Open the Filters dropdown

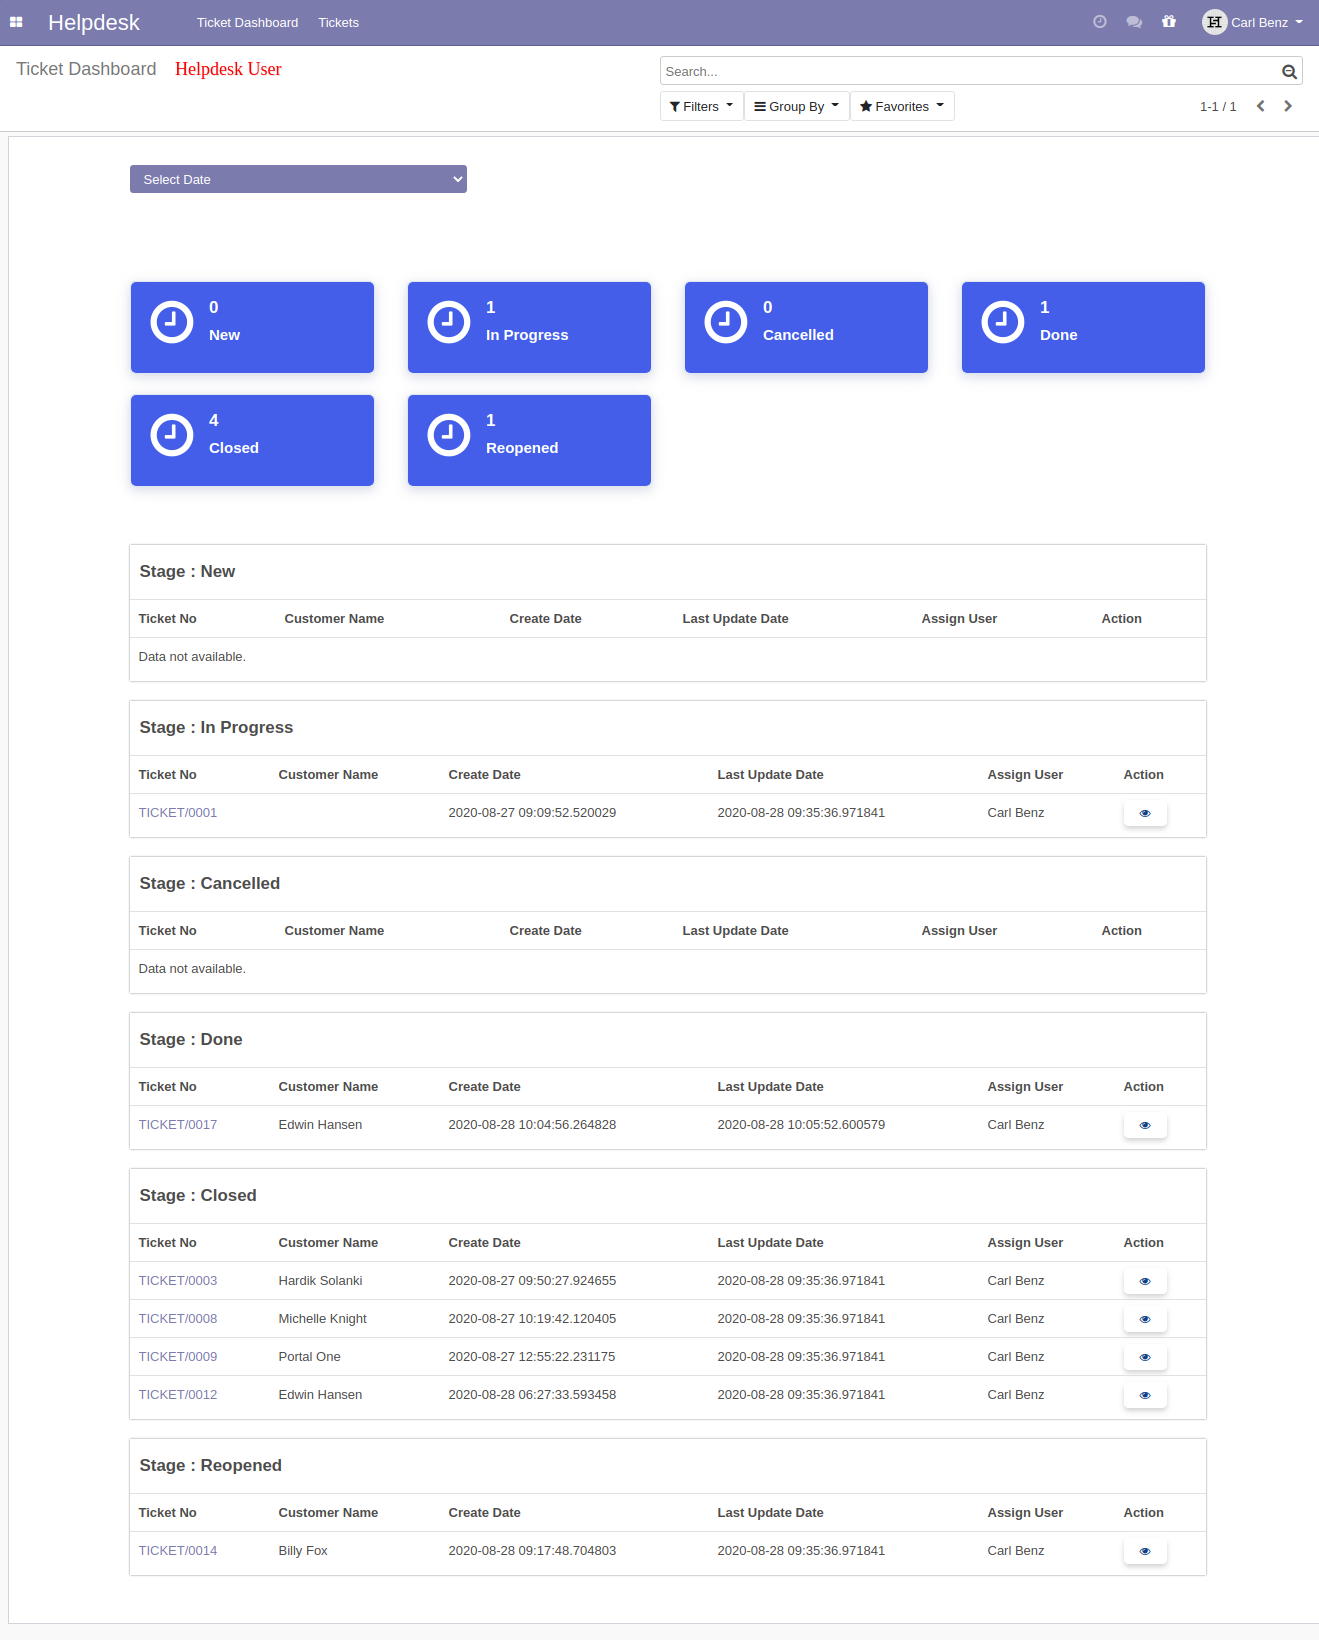(x=702, y=106)
